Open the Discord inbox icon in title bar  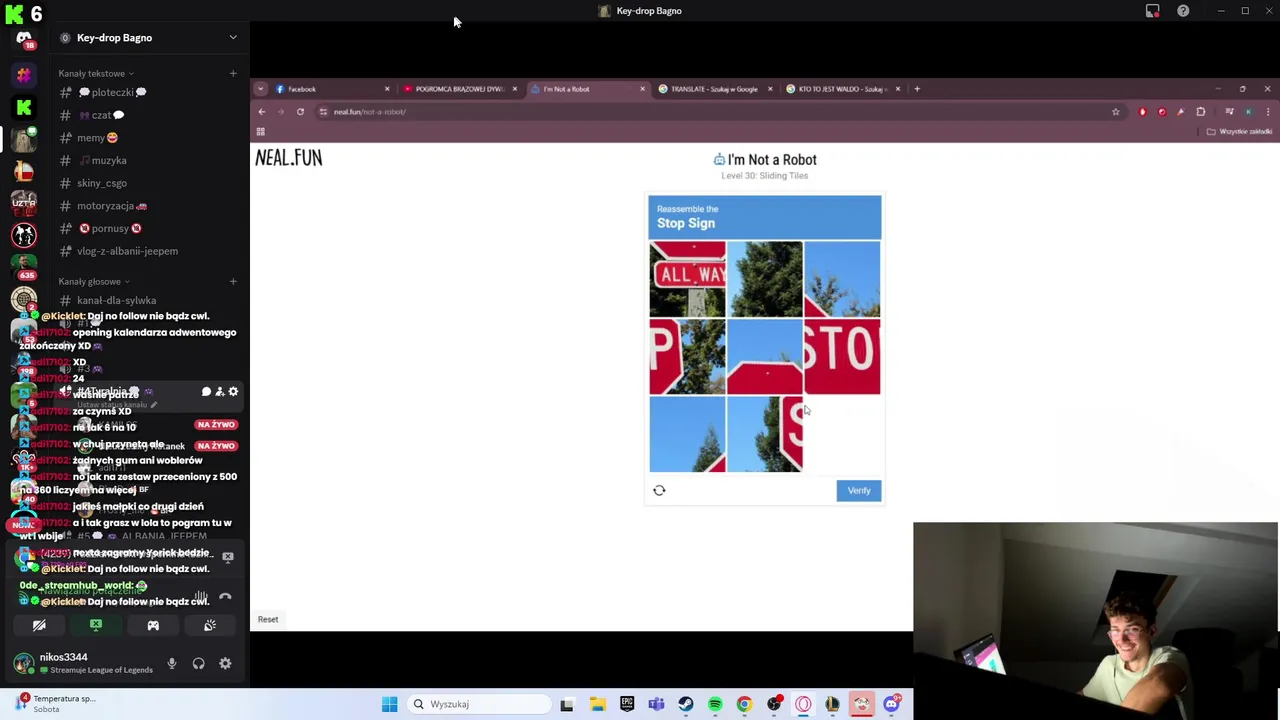(1152, 11)
